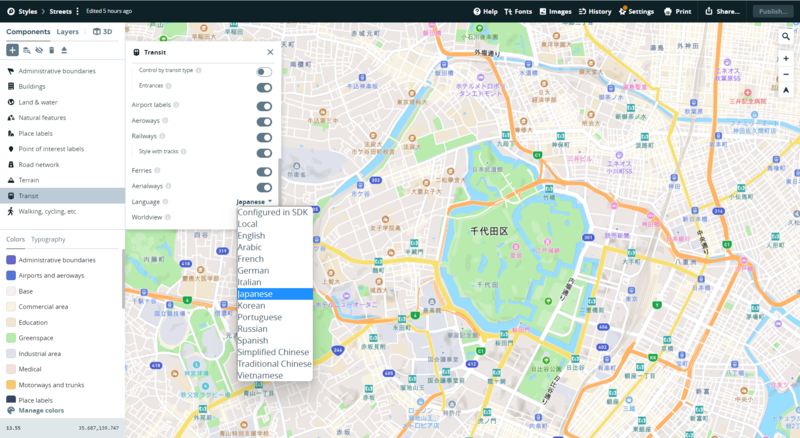This screenshot has height=438, width=800.
Task: Click the add component plus button
Action: [12, 50]
